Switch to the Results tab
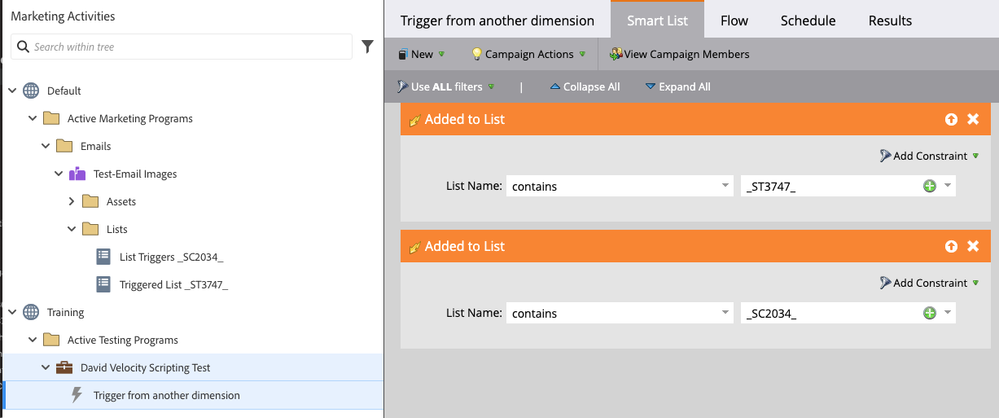999x418 pixels. coord(890,20)
